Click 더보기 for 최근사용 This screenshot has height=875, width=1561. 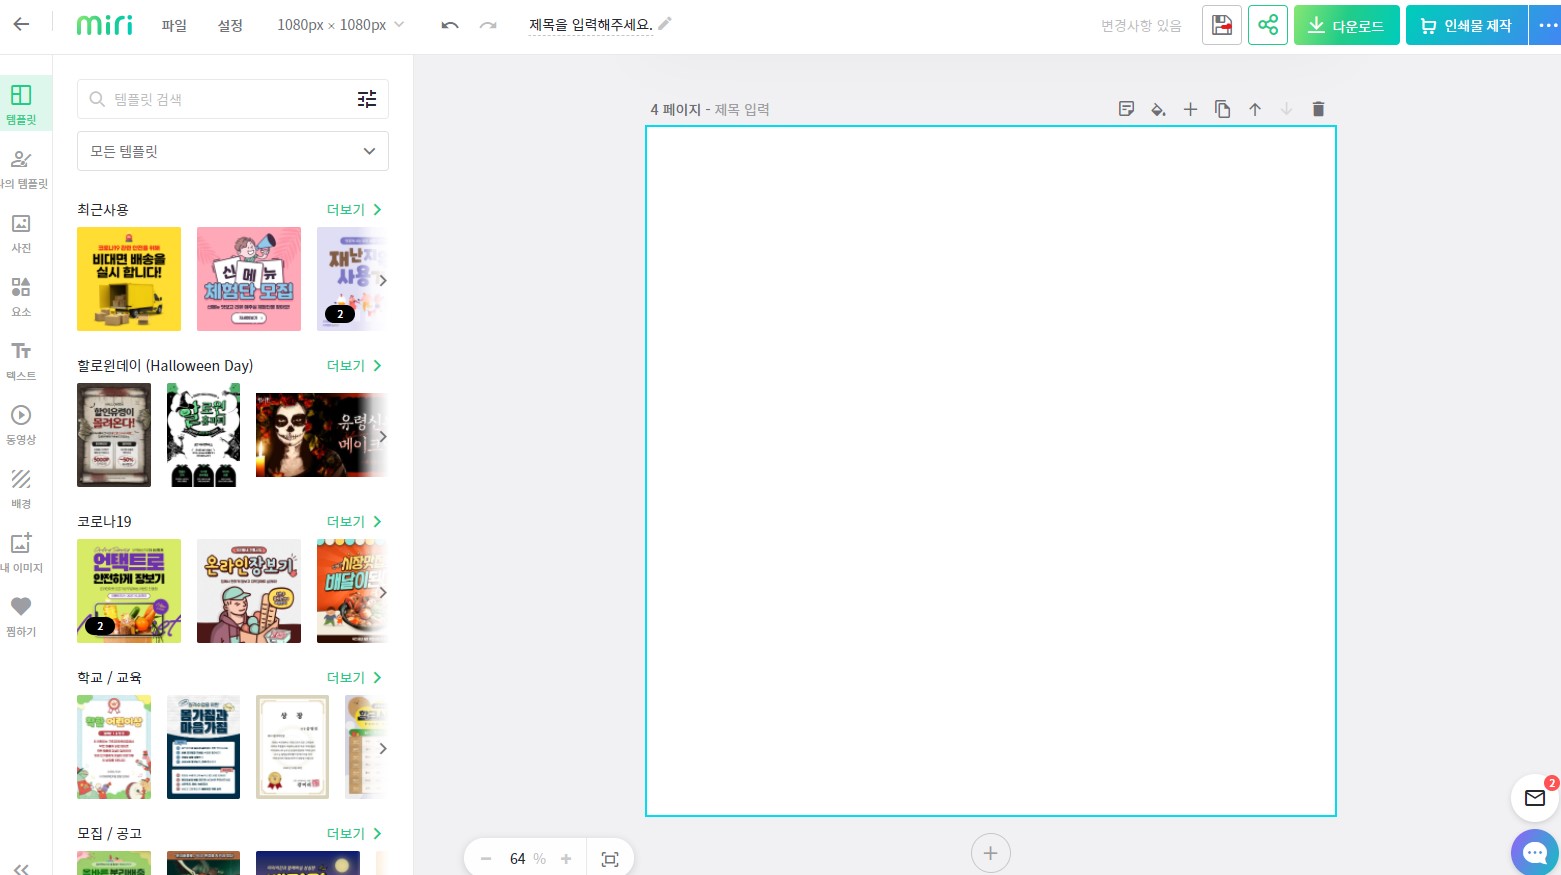354,209
